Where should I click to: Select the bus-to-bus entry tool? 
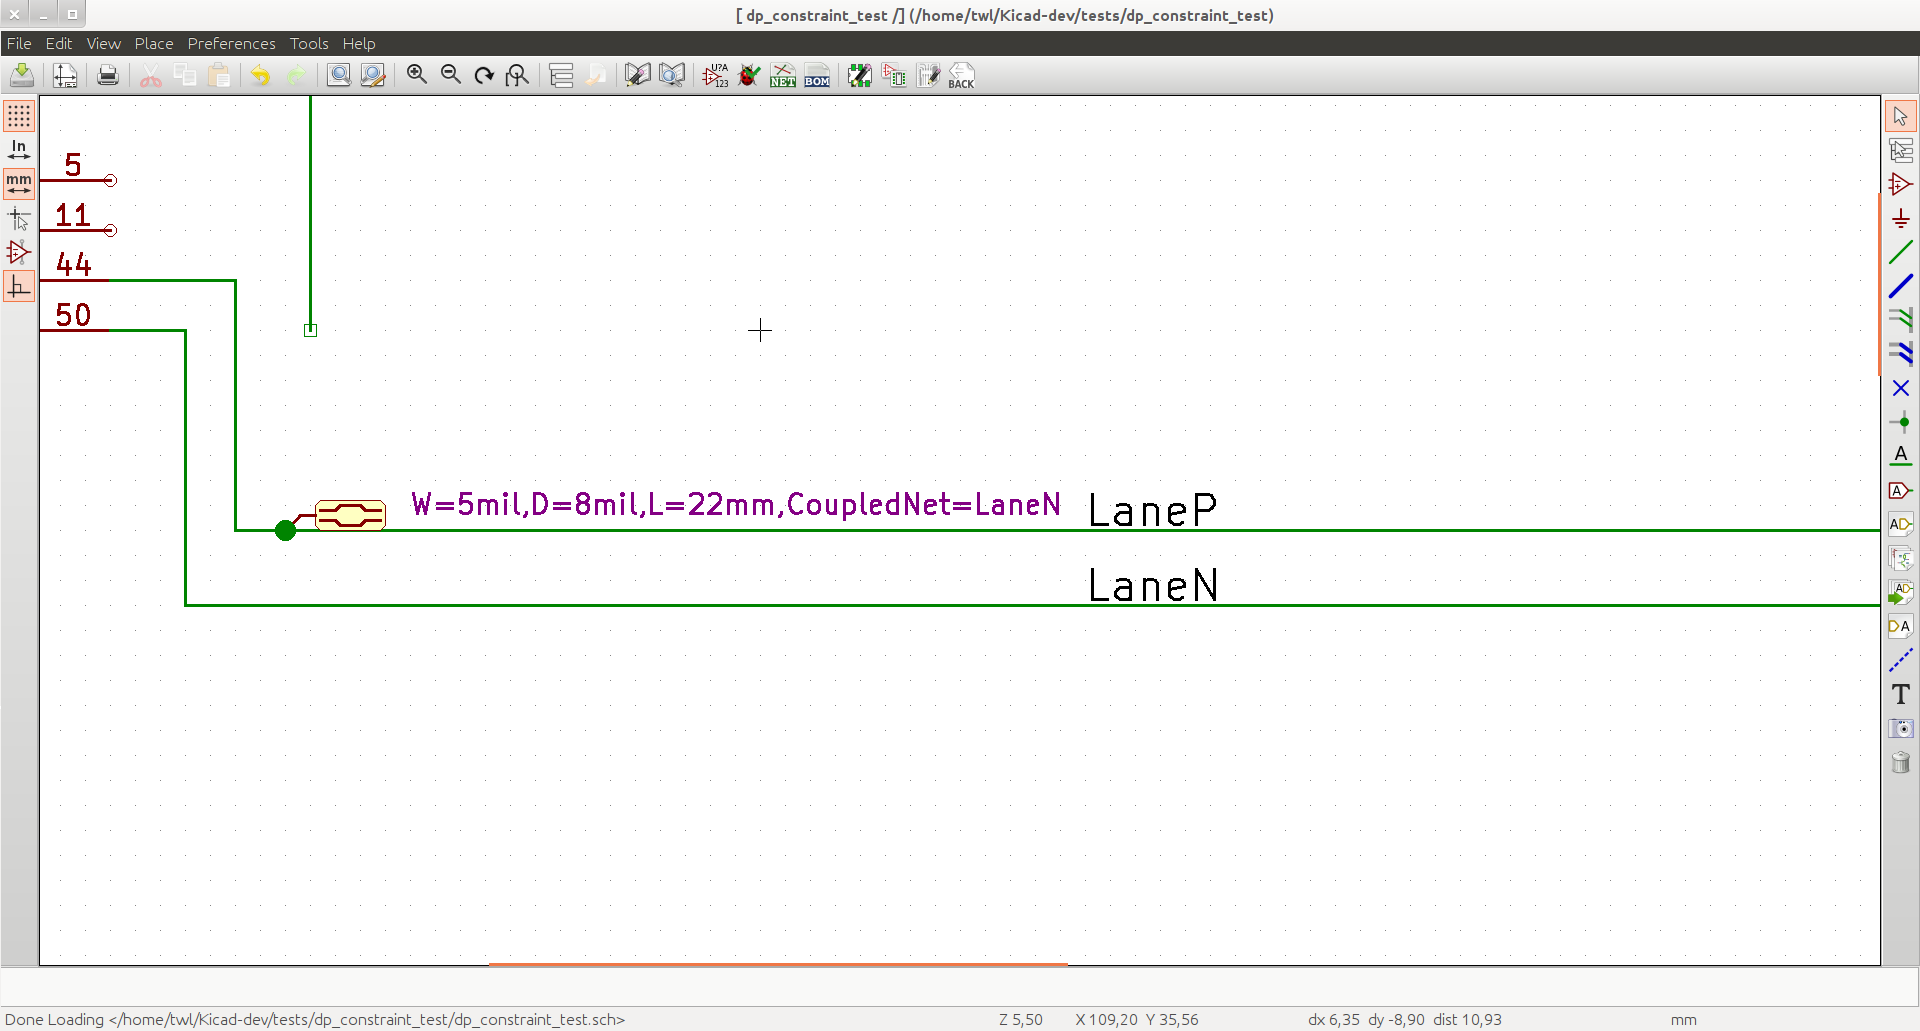1901,354
